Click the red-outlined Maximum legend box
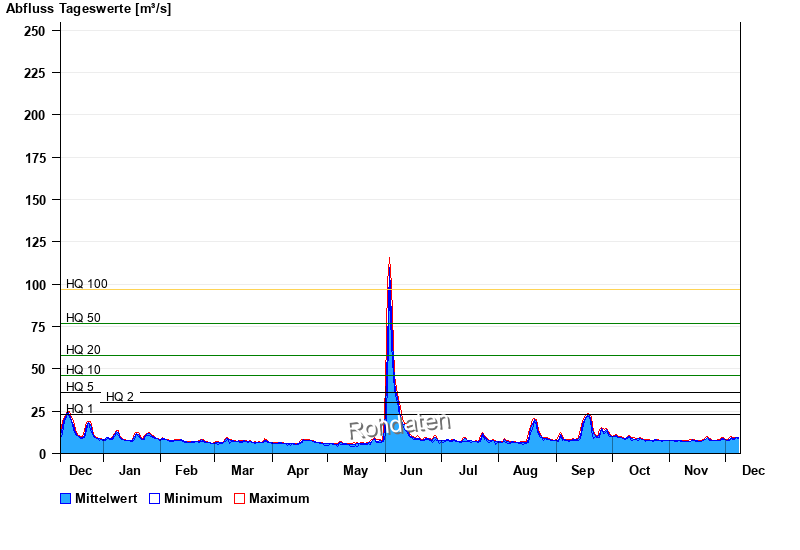The image size is (800, 550). point(239,499)
